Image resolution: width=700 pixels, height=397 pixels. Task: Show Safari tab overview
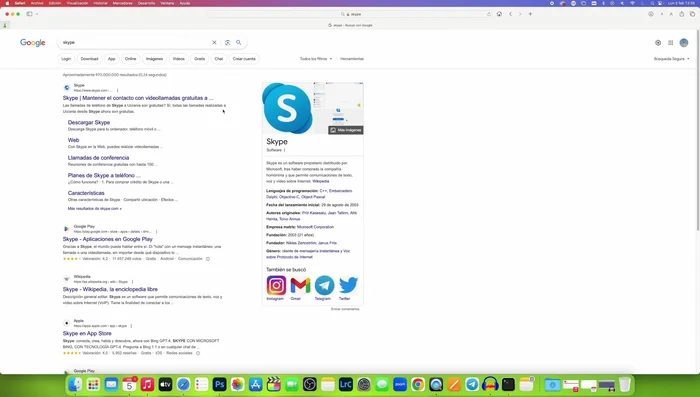pyautogui.click(x=692, y=14)
